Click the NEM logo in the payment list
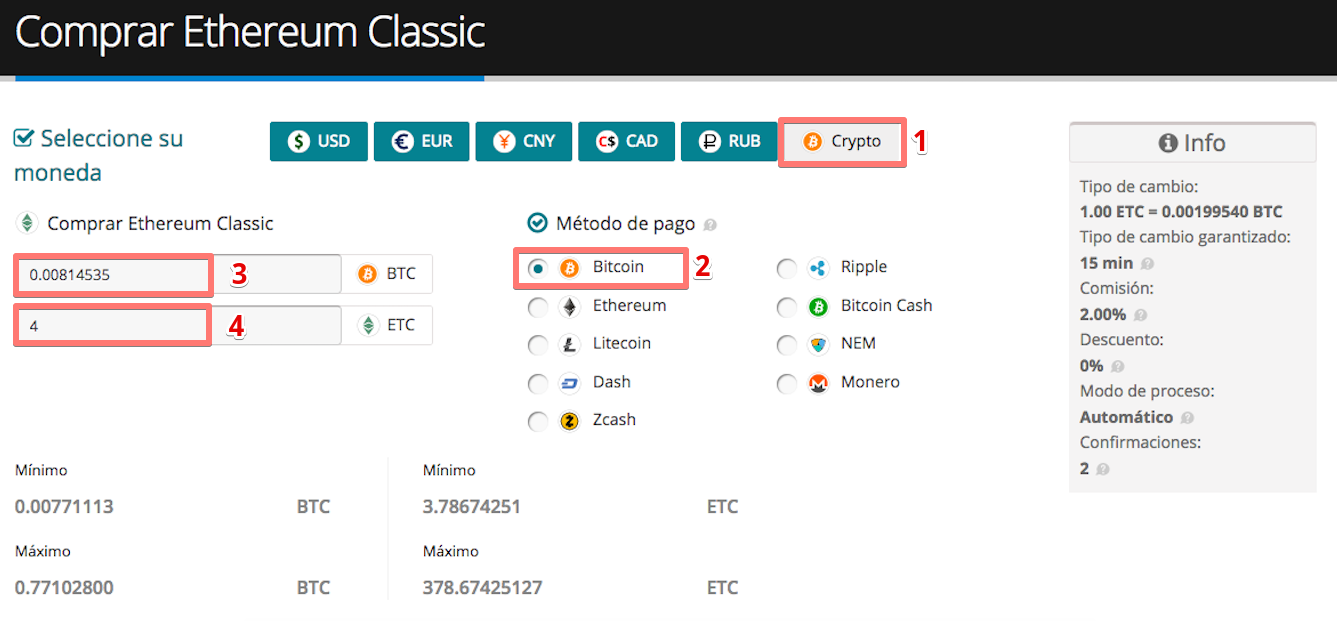This screenshot has width=1337, height=621. tap(819, 345)
